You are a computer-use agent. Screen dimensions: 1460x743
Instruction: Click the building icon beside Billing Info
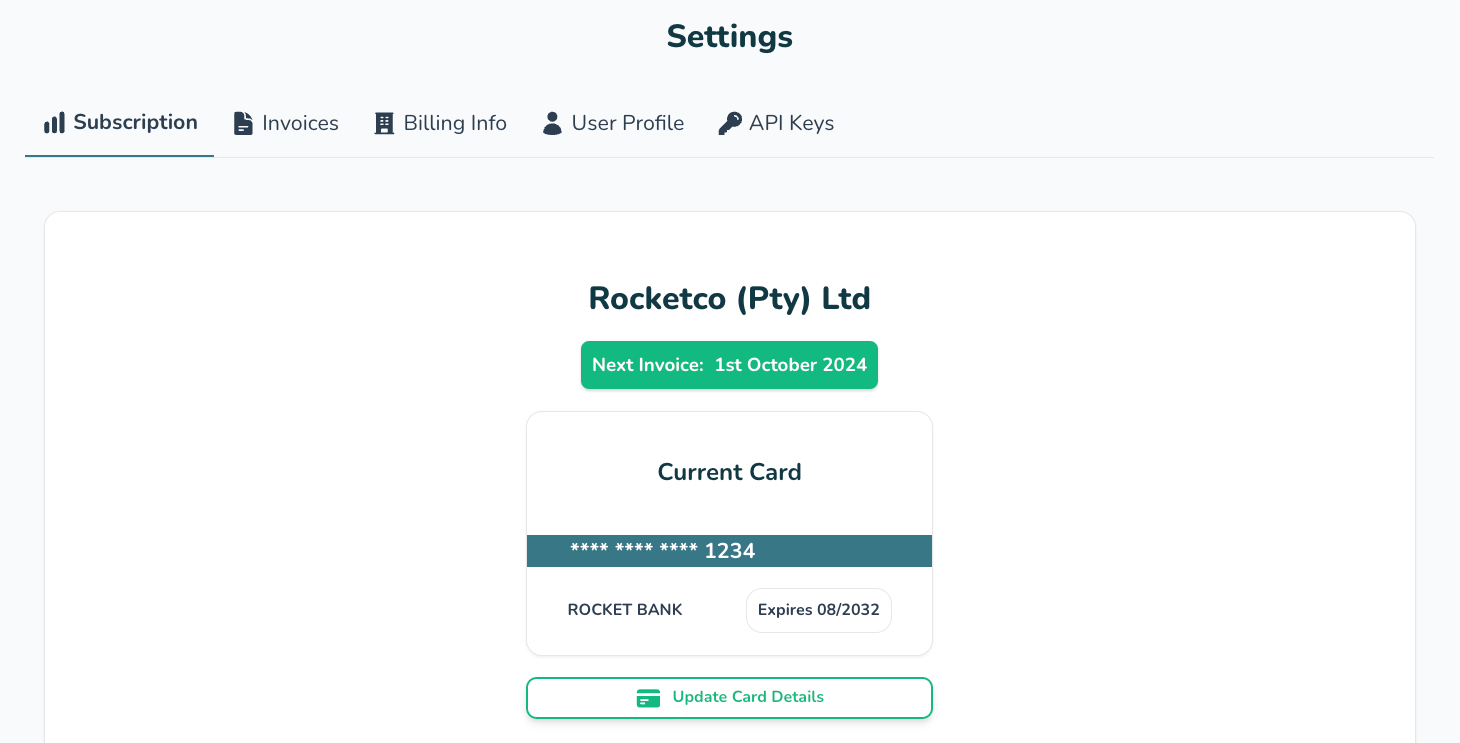384,123
